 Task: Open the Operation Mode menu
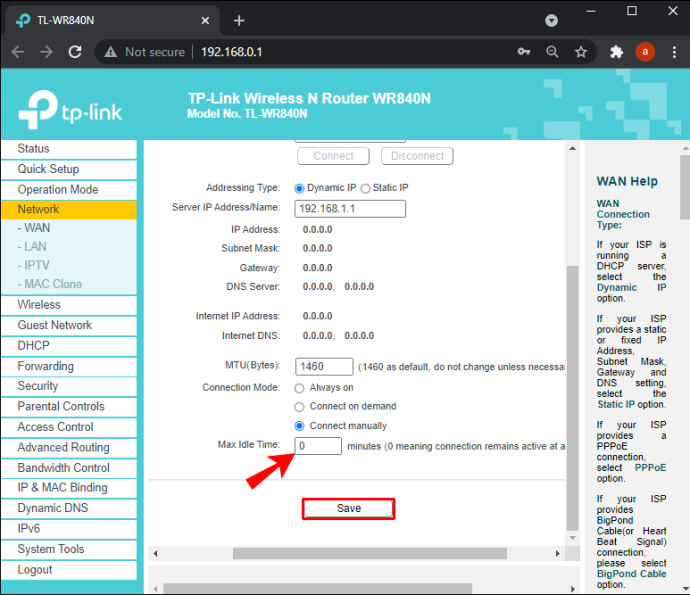point(69,190)
